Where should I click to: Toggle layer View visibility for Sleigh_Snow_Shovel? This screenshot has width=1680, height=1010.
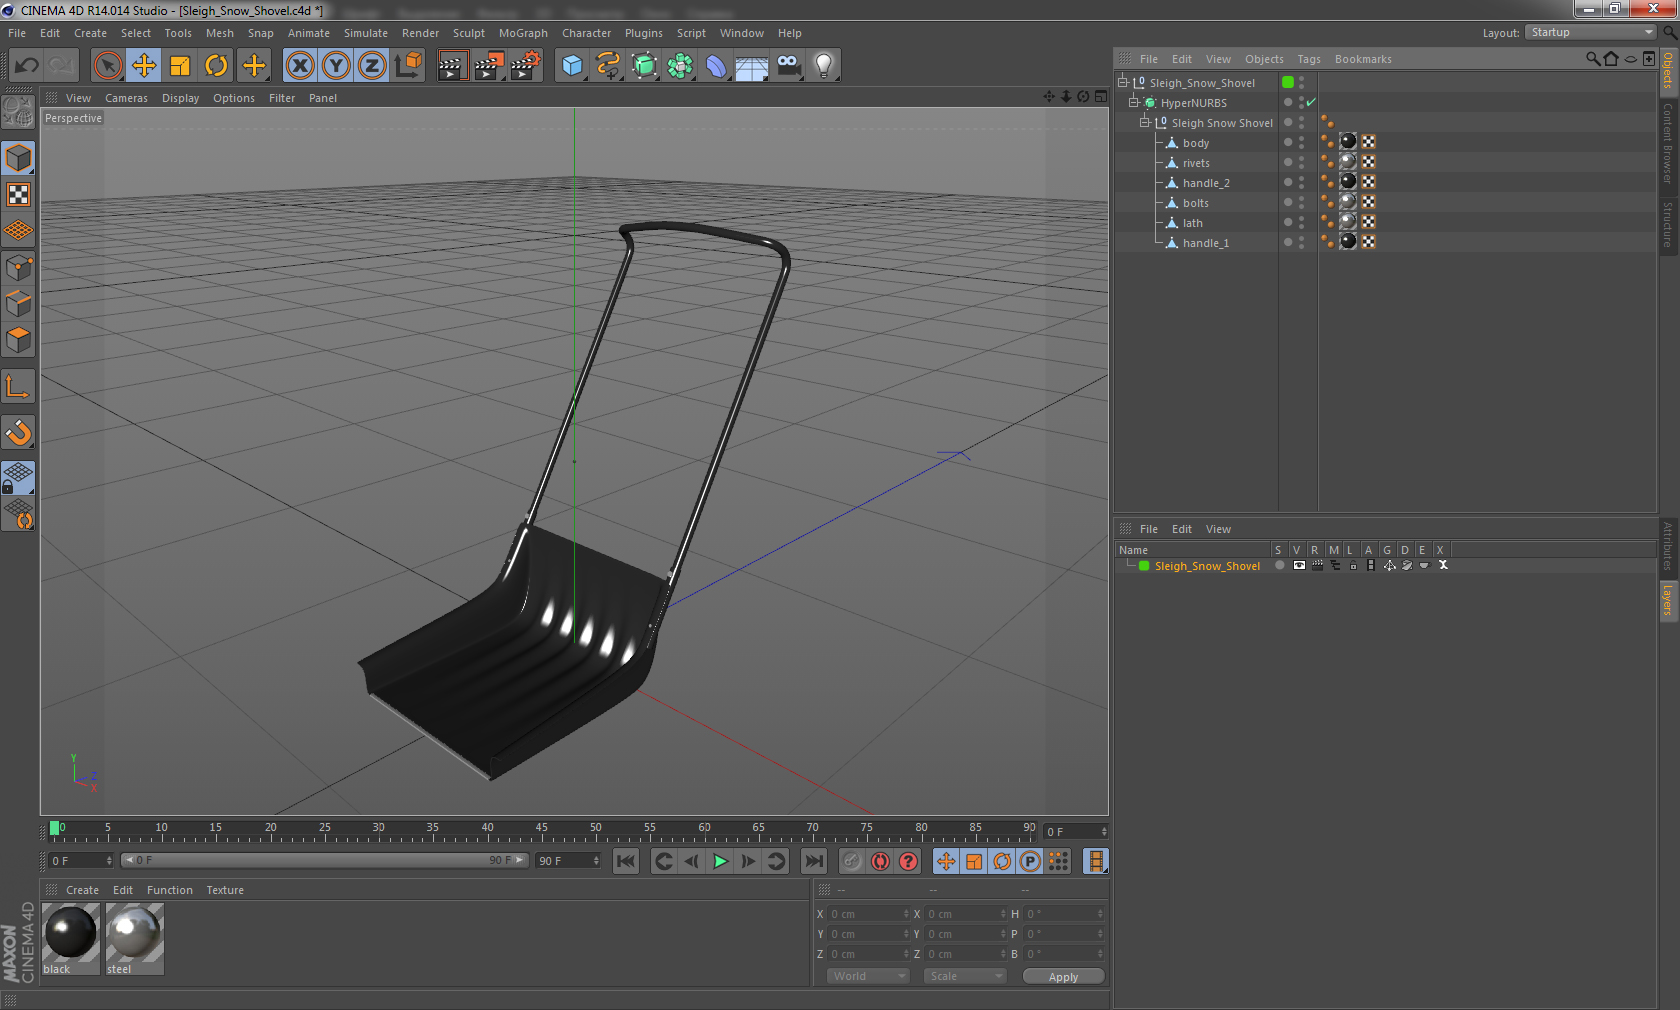(x=1299, y=566)
